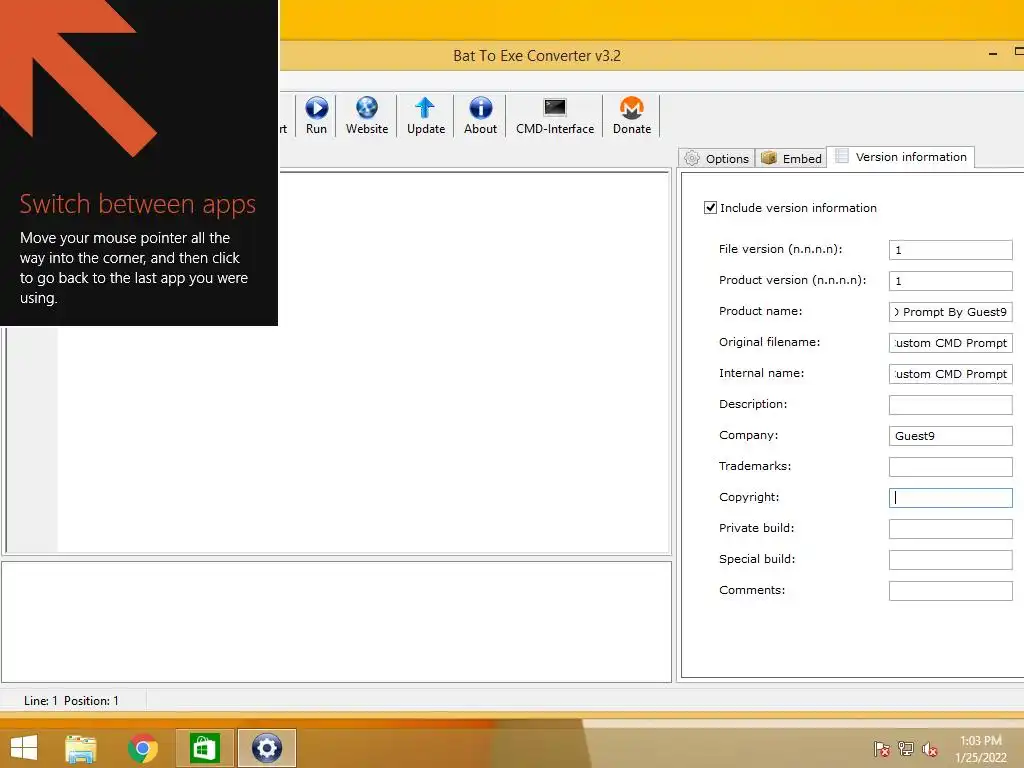Screen dimensions: 1024x768
Task: Click the Update arrow icon
Action: click(x=426, y=116)
